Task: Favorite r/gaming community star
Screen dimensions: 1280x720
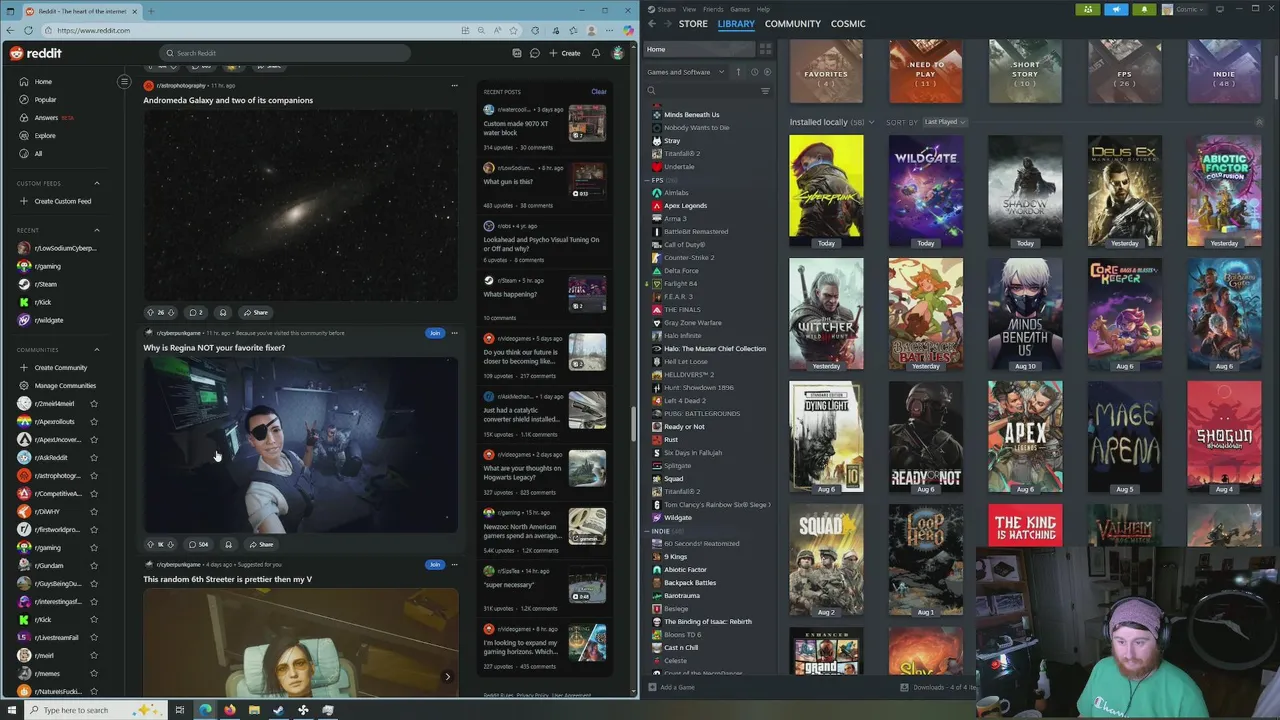Action: click(94, 548)
